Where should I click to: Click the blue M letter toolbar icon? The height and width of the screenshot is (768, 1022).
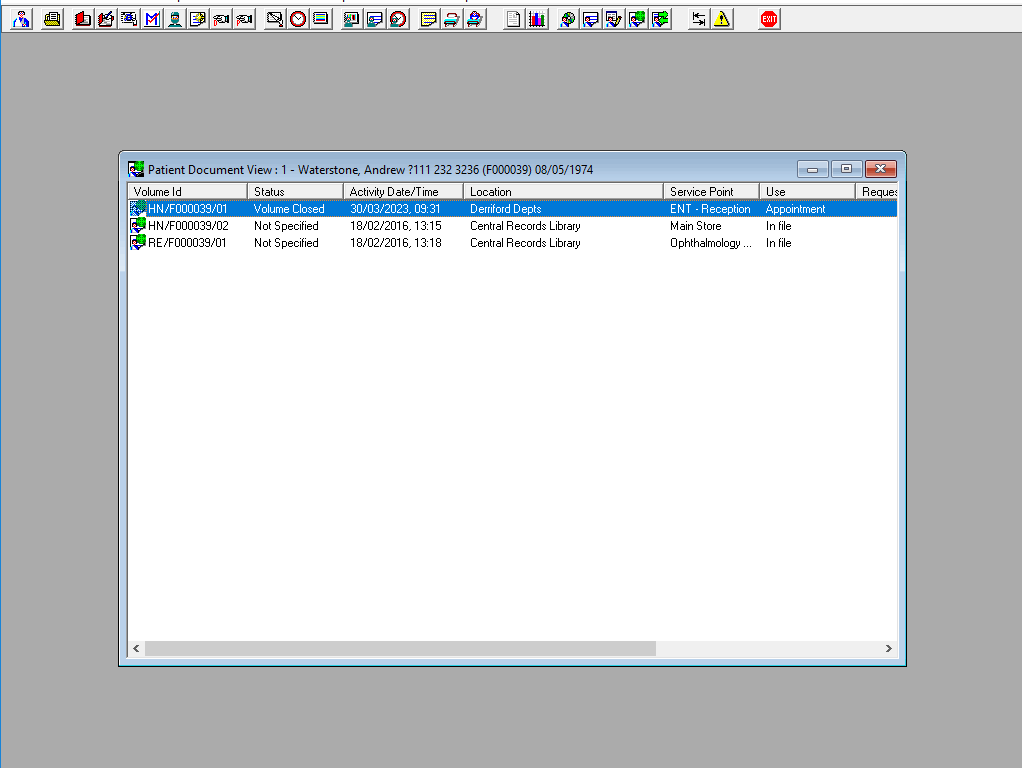pyautogui.click(x=152, y=19)
